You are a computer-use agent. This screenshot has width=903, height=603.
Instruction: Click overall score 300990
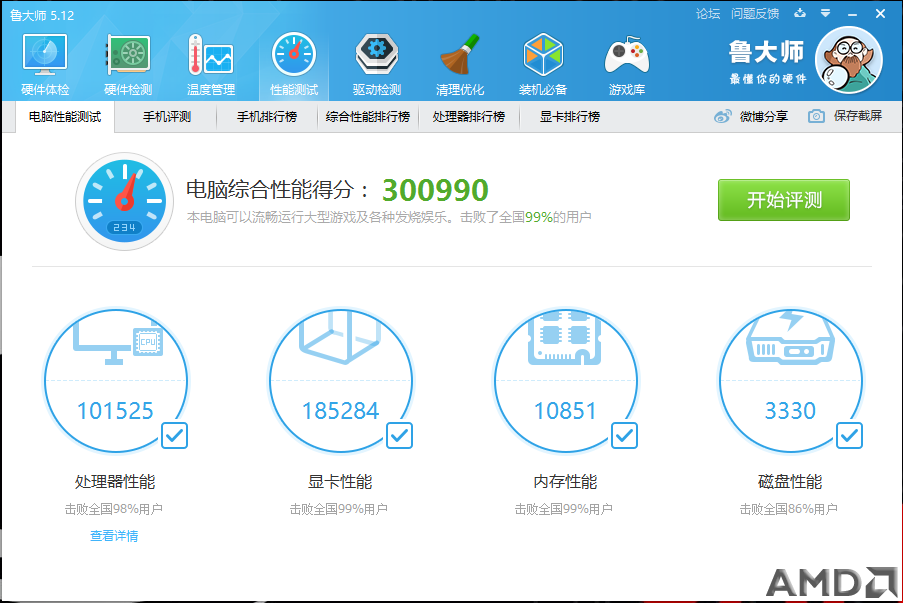(435, 190)
